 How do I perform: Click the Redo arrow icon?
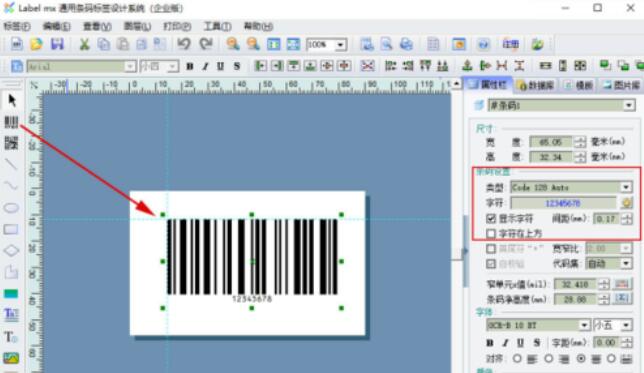pos(206,44)
